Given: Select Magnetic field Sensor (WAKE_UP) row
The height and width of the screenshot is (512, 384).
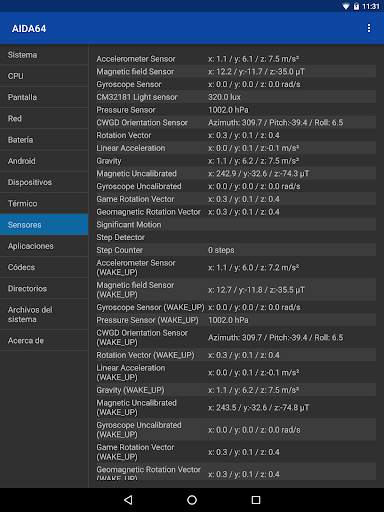Looking at the screenshot, I should [236, 290].
